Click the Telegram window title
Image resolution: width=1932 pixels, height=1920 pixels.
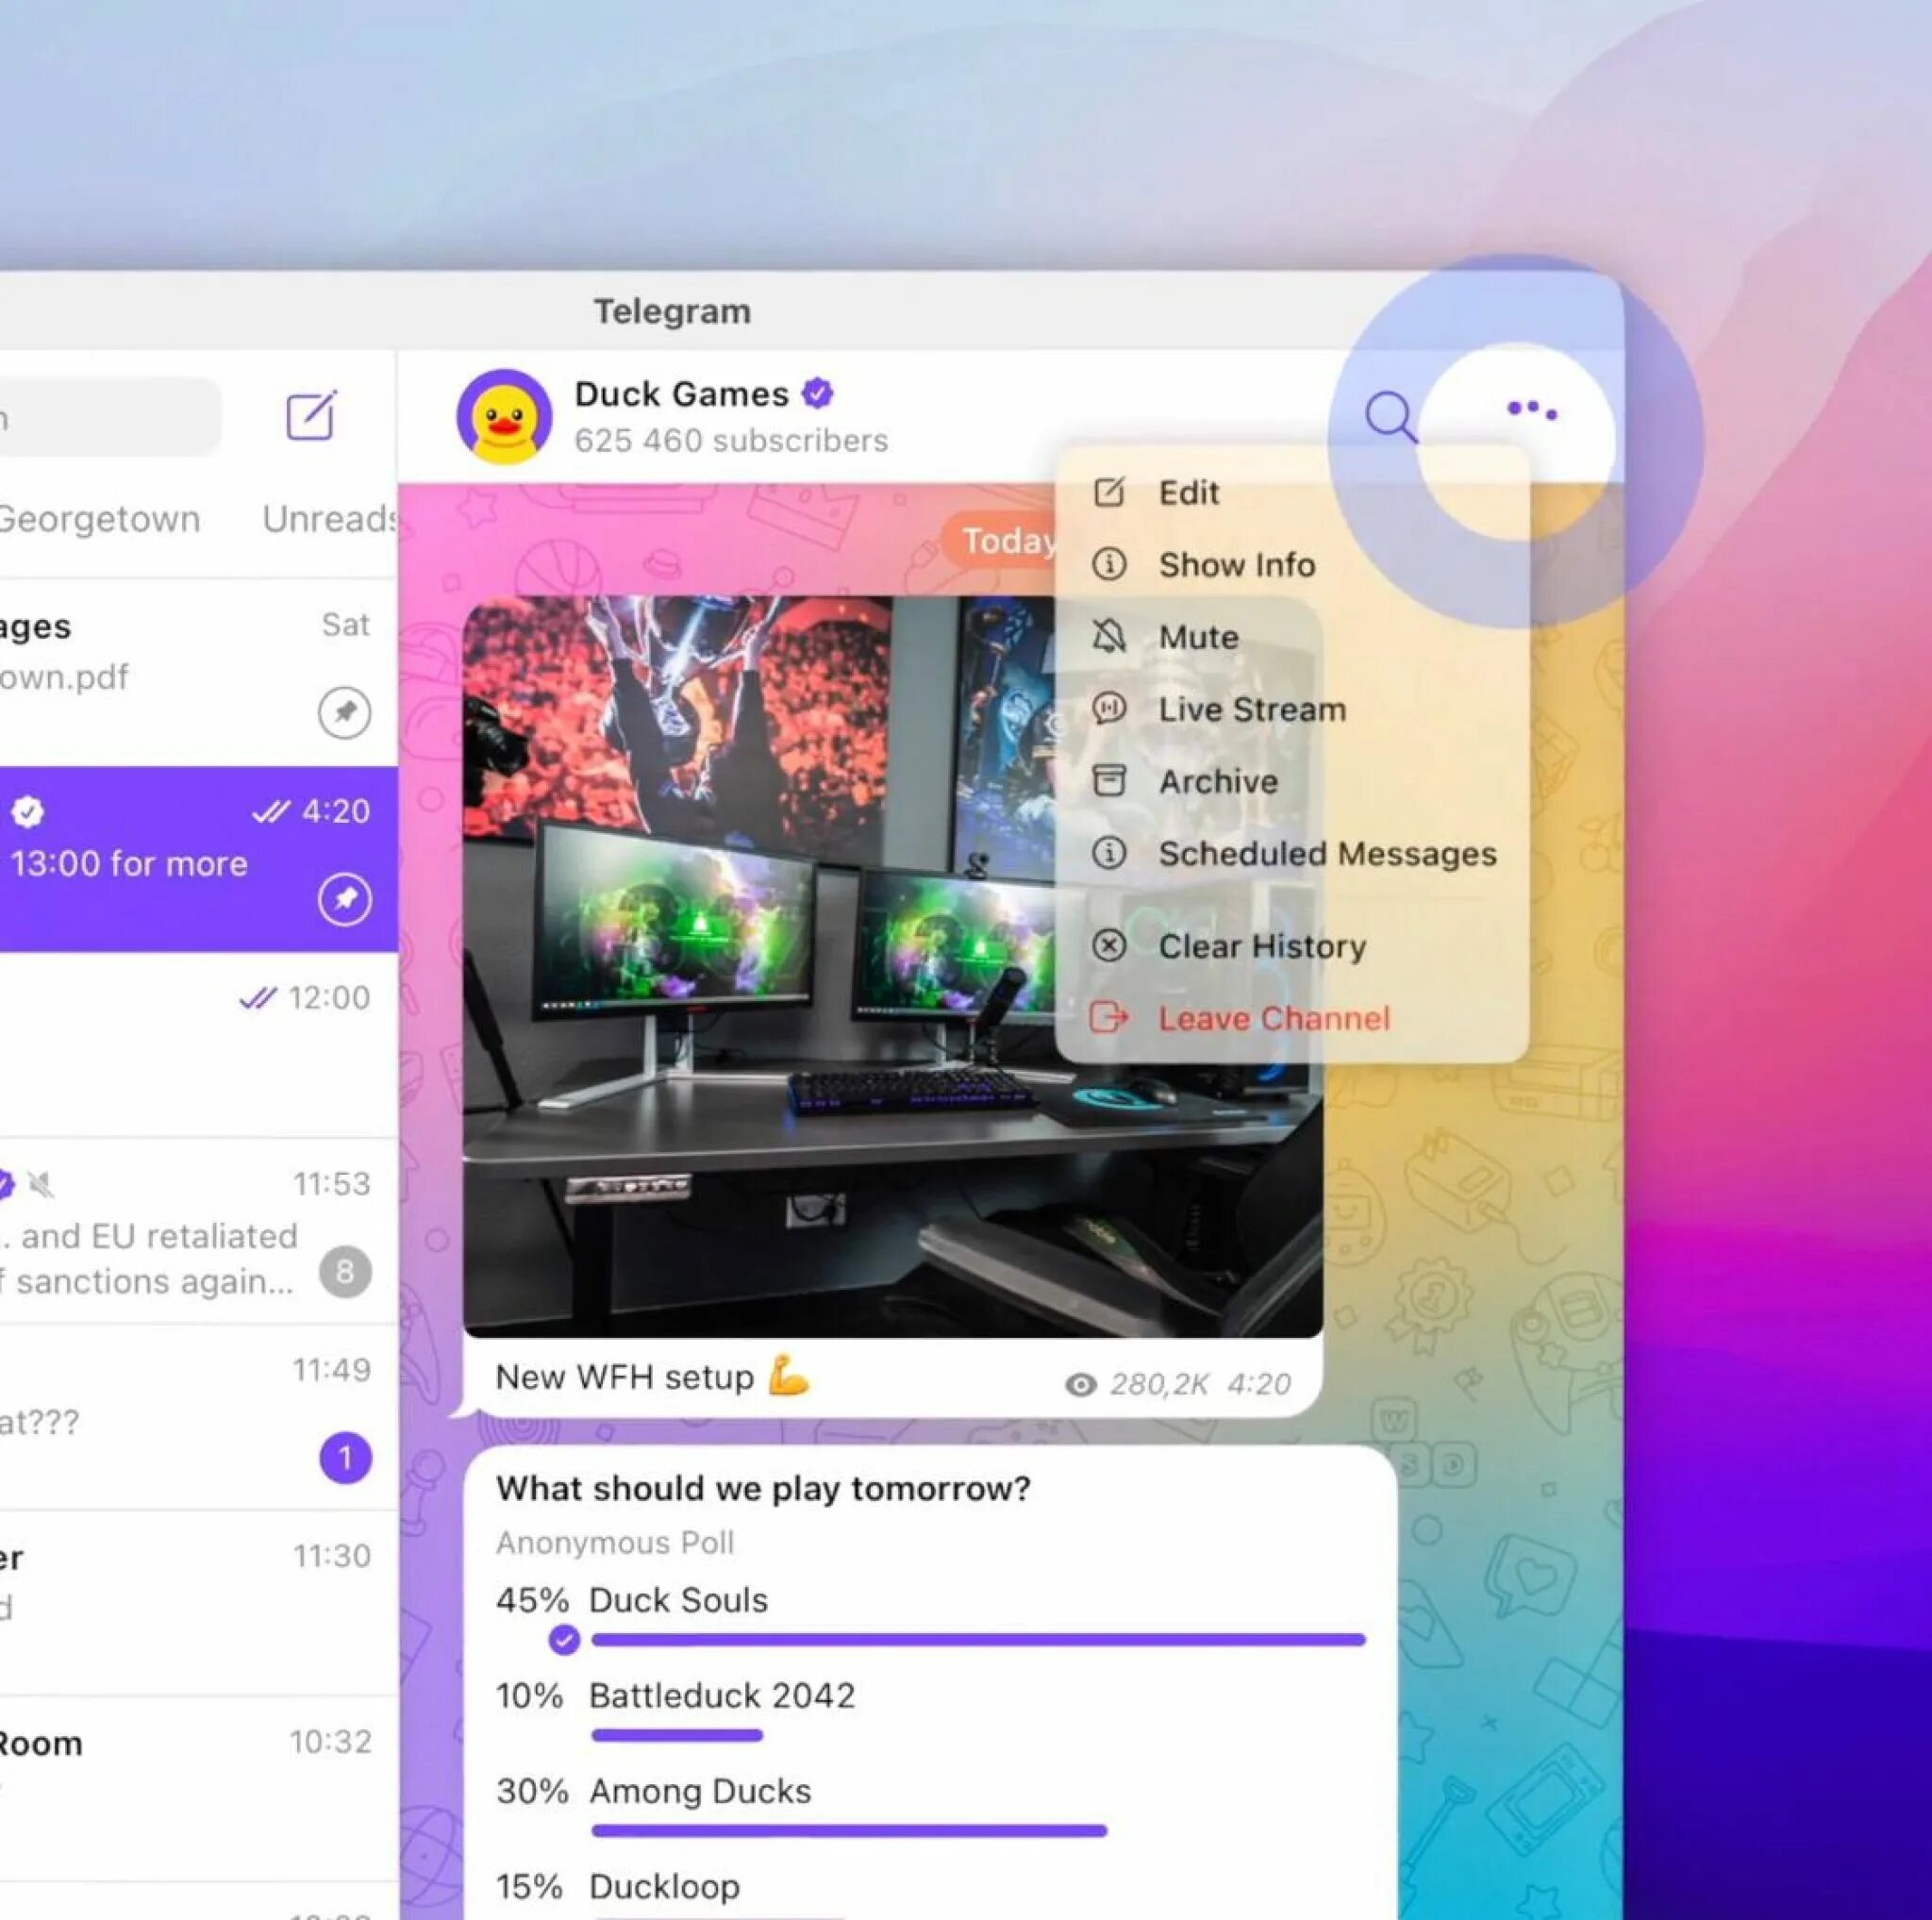(x=672, y=311)
